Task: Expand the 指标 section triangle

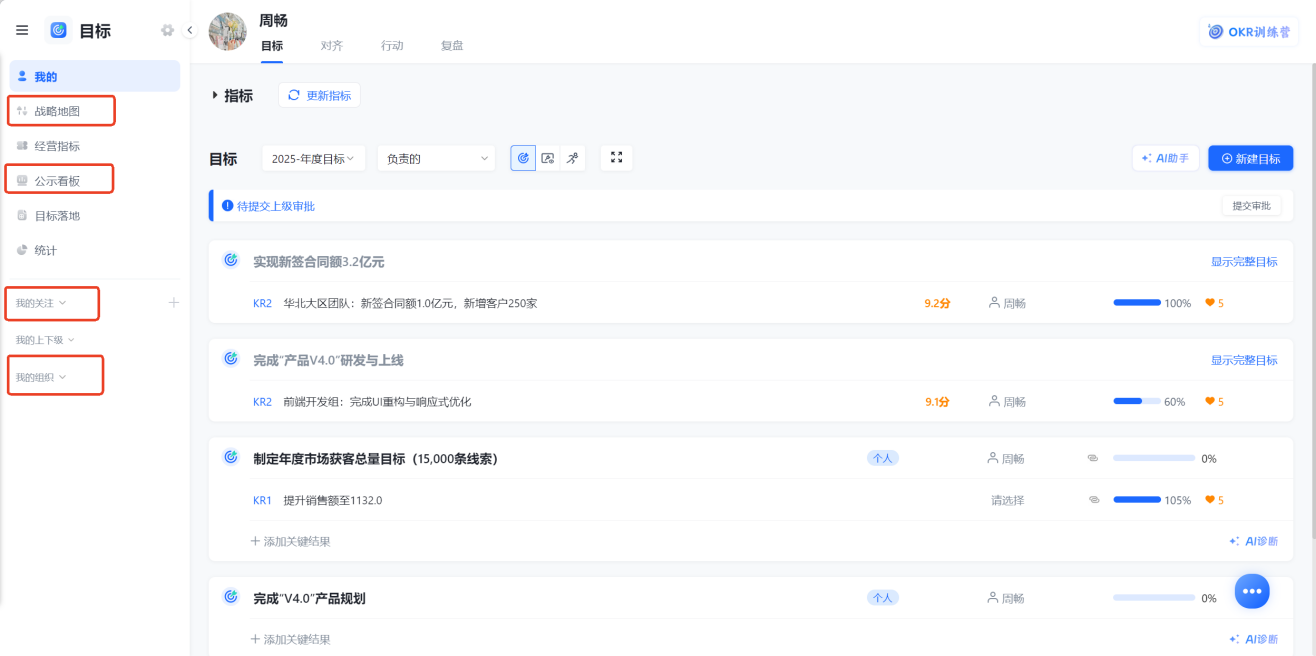Action: tap(215, 95)
